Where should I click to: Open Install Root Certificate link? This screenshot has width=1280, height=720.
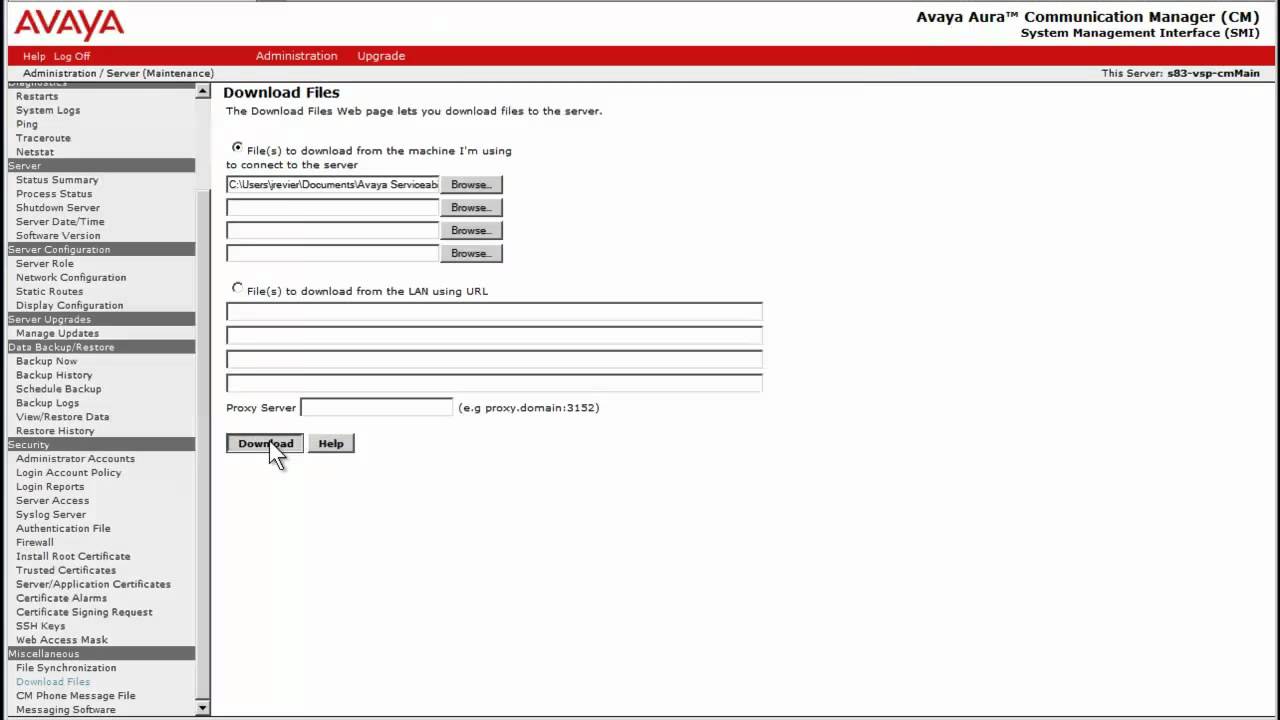(x=73, y=558)
